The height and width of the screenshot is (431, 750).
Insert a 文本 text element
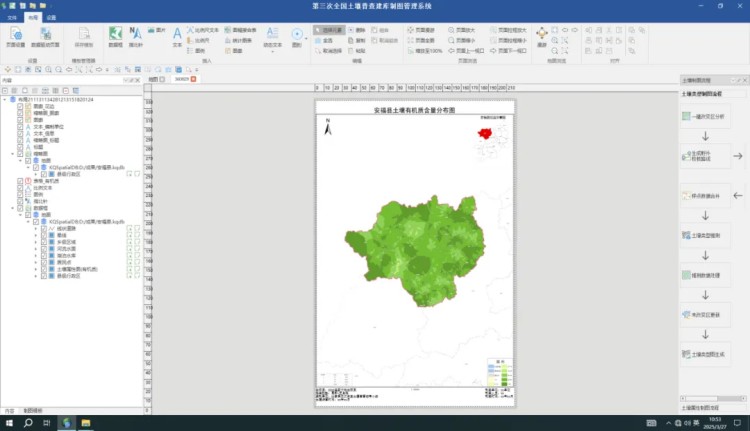pos(177,38)
